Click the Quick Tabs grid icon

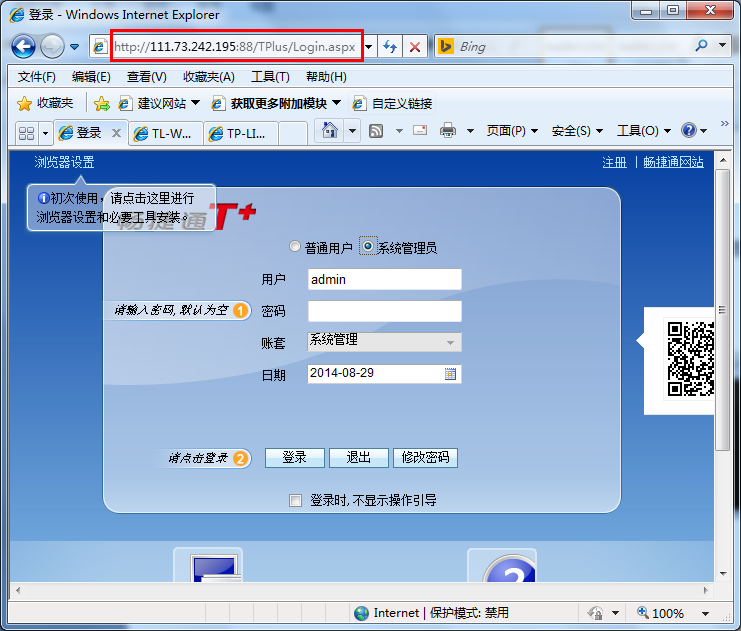coord(26,132)
